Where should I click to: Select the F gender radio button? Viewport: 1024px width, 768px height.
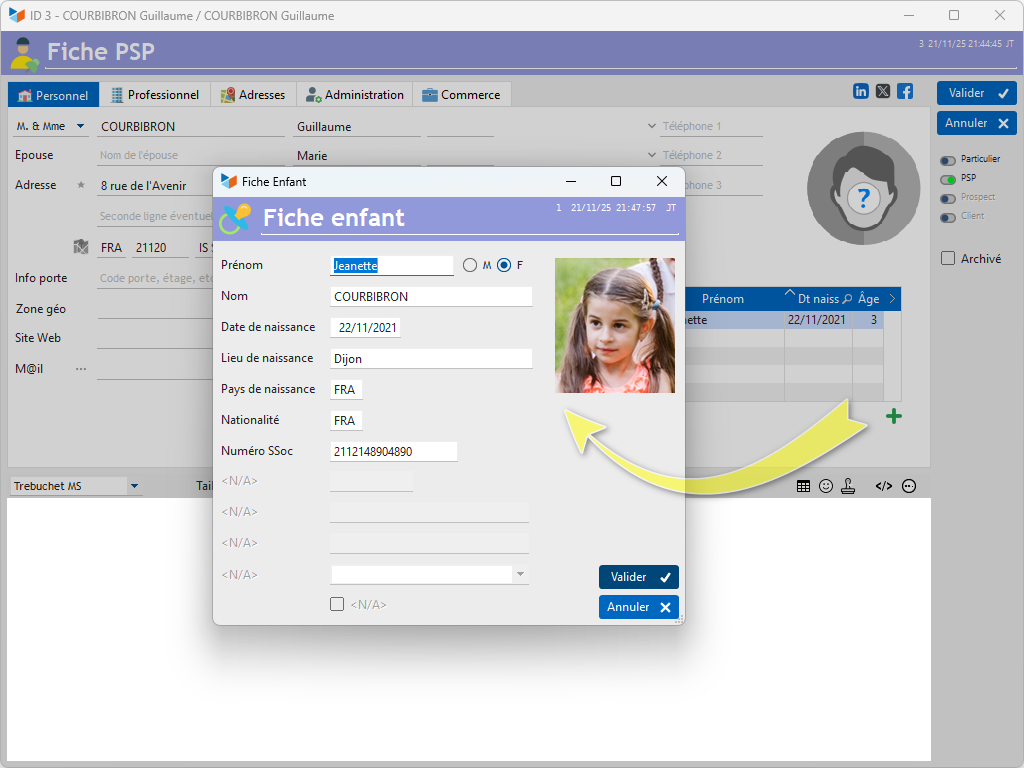(x=504, y=265)
